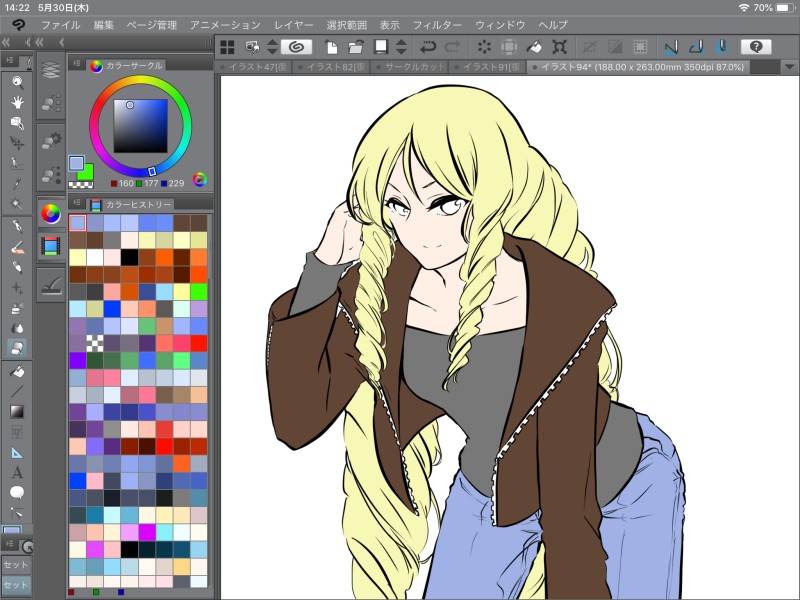
Task: Select the Zoom magnifier tool
Action: click(17, 82)
